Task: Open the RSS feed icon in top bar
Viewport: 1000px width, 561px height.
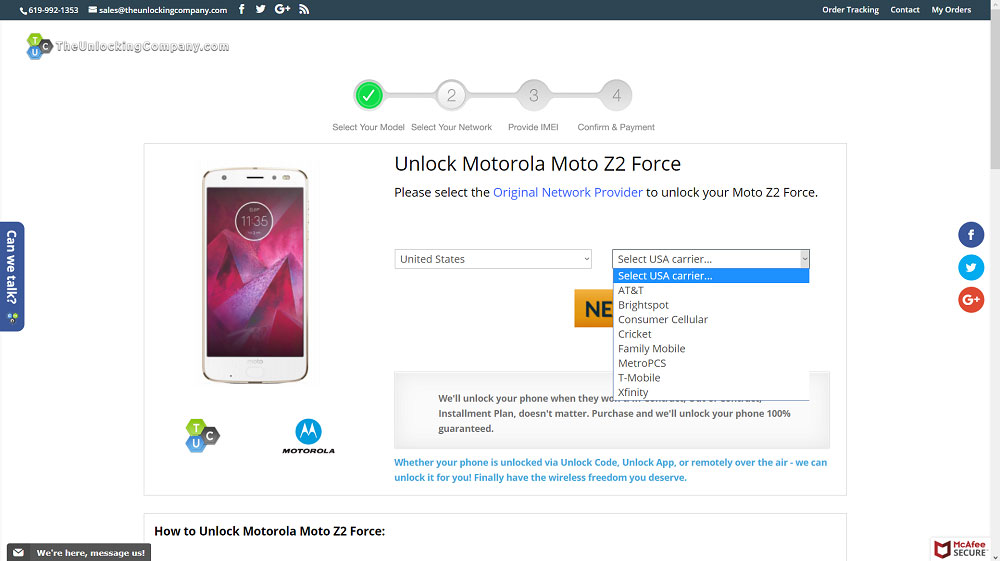Action: tap(304, 9)
